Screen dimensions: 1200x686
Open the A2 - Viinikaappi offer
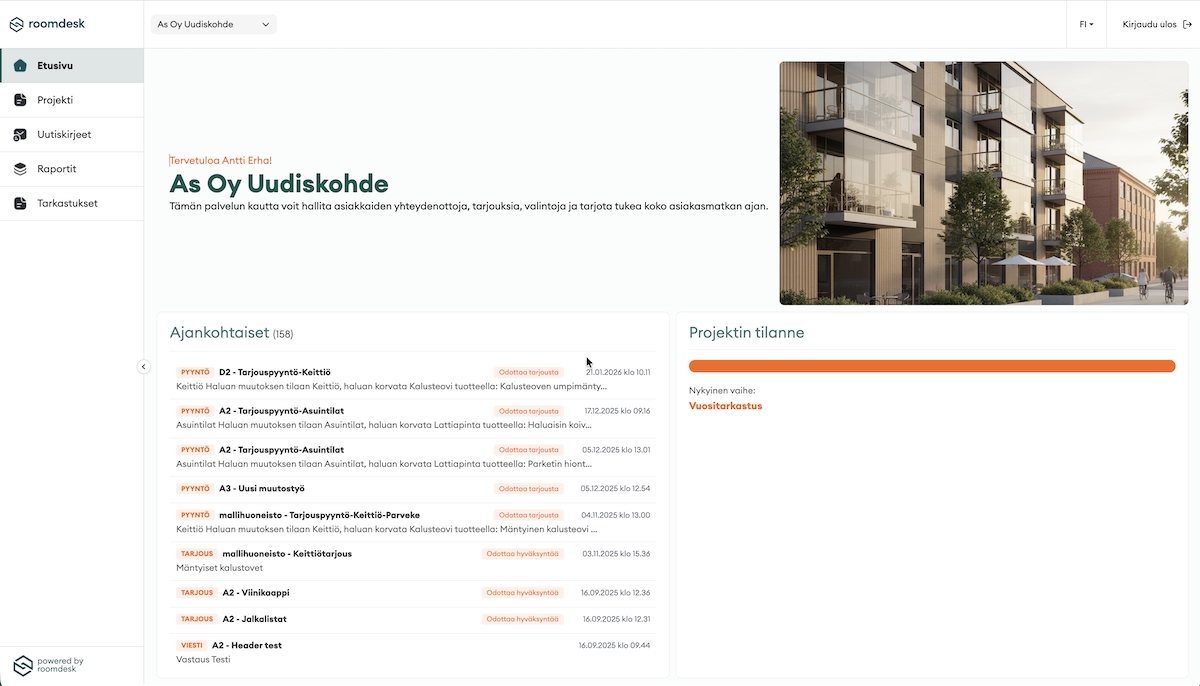pos(256,593)
